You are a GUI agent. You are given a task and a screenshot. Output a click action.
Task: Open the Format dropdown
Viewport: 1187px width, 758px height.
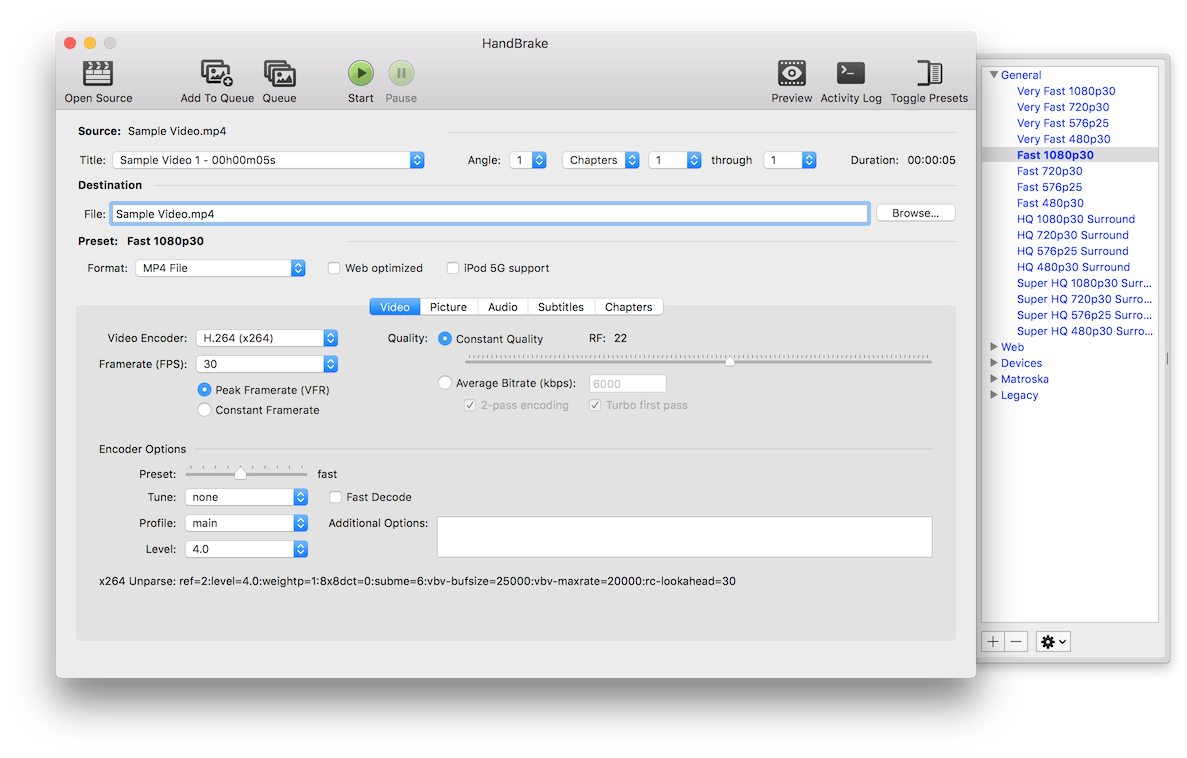(x=220, y=268)
